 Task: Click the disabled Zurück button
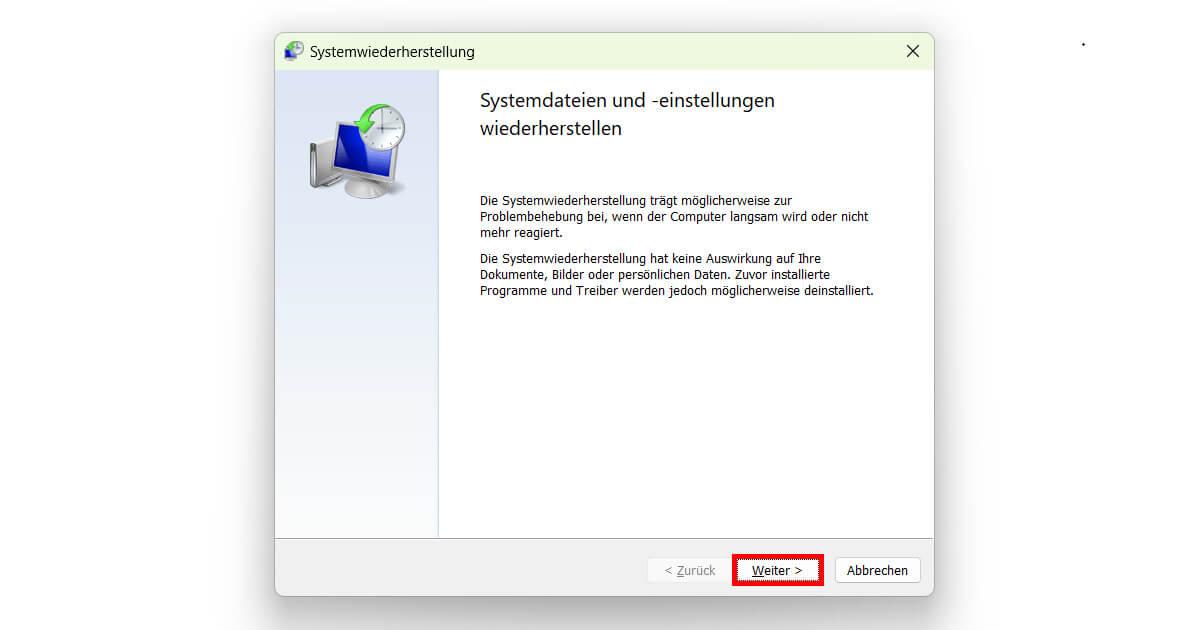click(688, 570)
